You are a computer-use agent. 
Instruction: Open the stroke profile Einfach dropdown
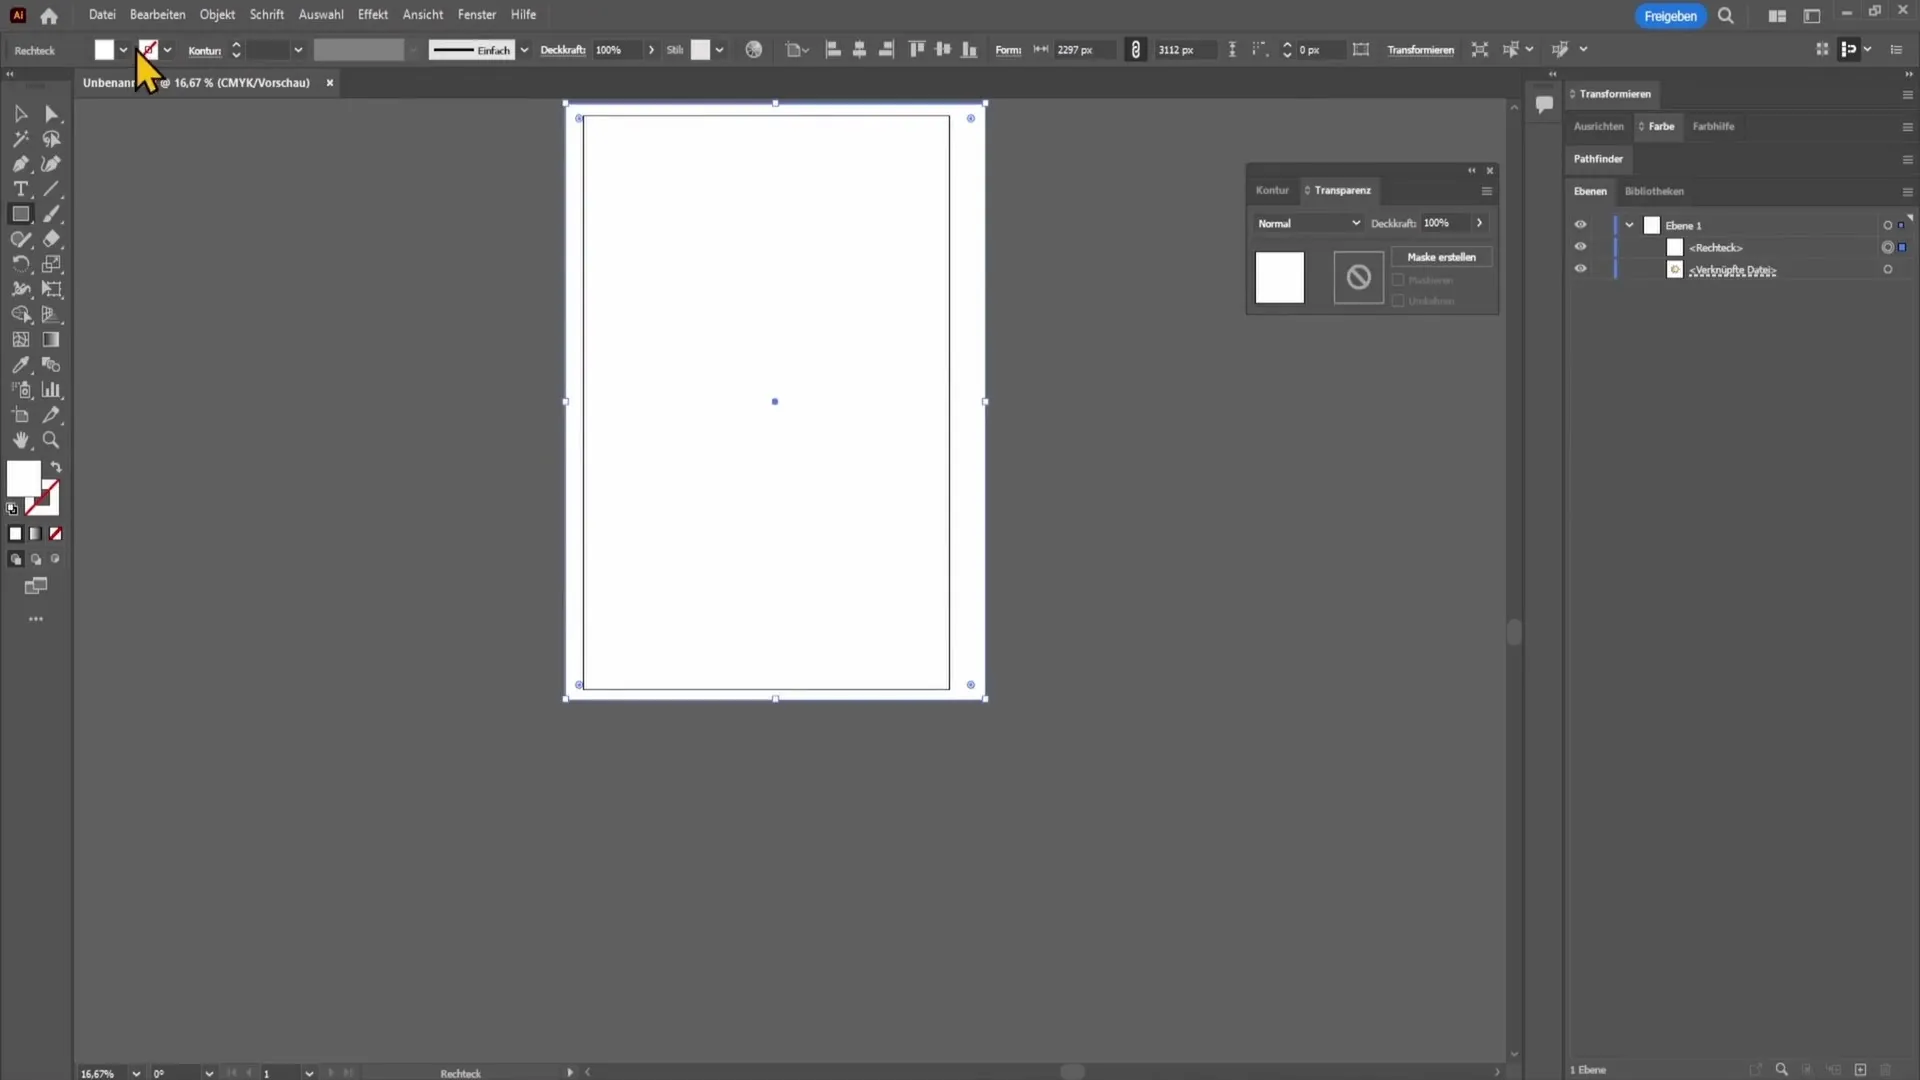tap(524, 50)
